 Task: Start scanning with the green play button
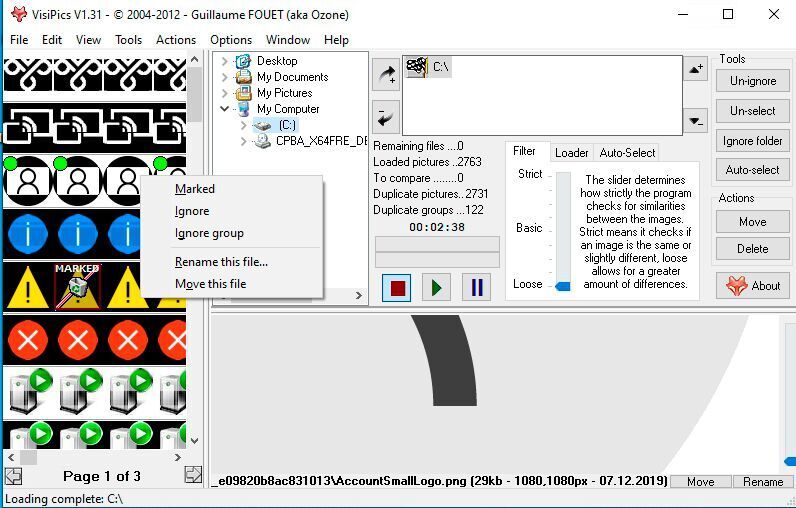(436, 288)
